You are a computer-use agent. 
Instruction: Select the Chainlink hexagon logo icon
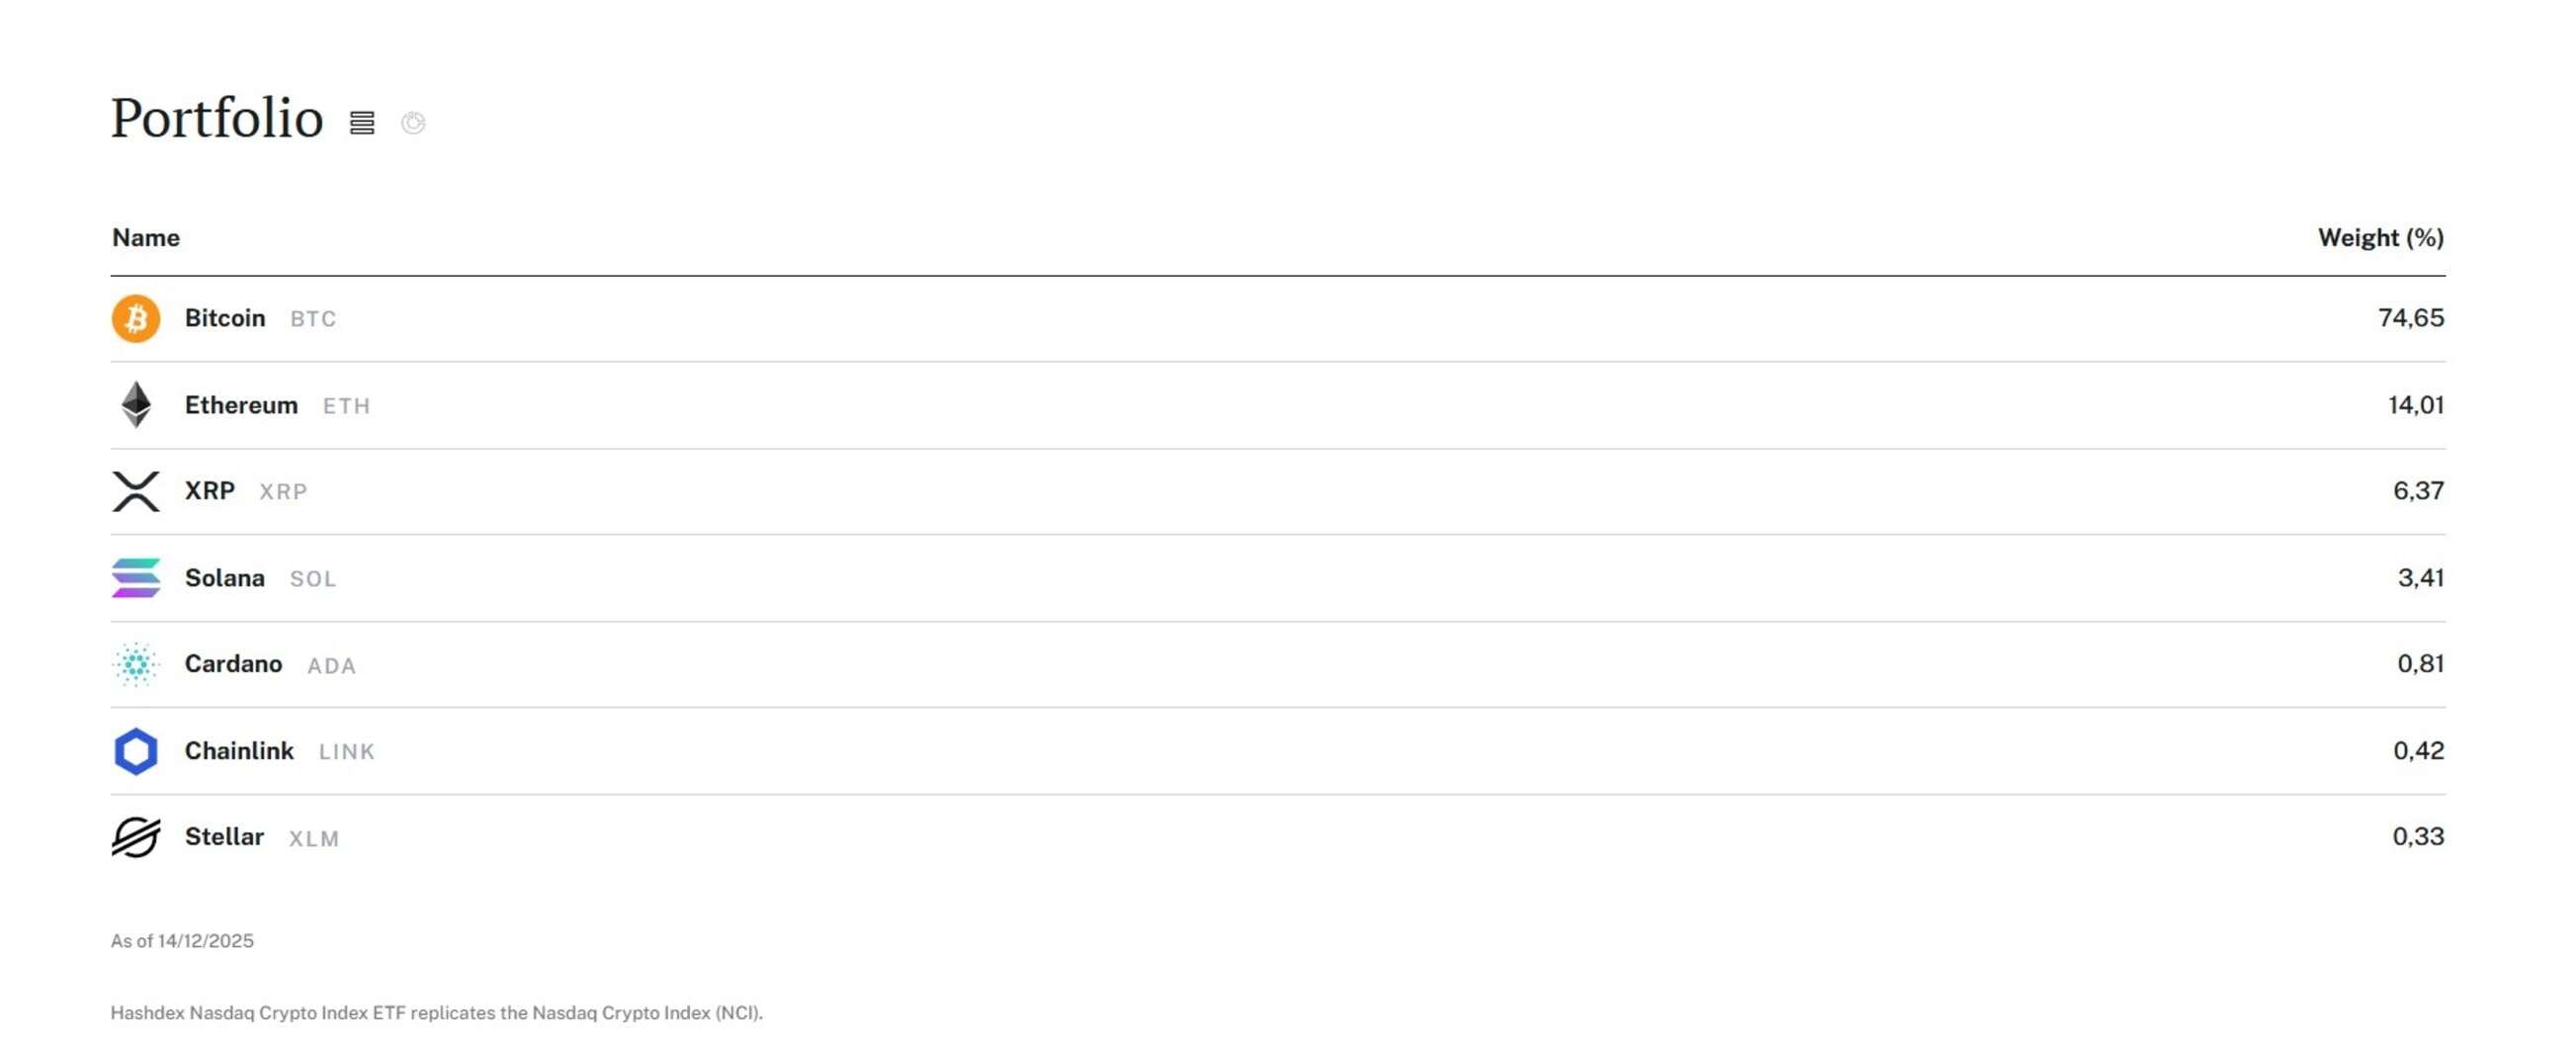137,751
